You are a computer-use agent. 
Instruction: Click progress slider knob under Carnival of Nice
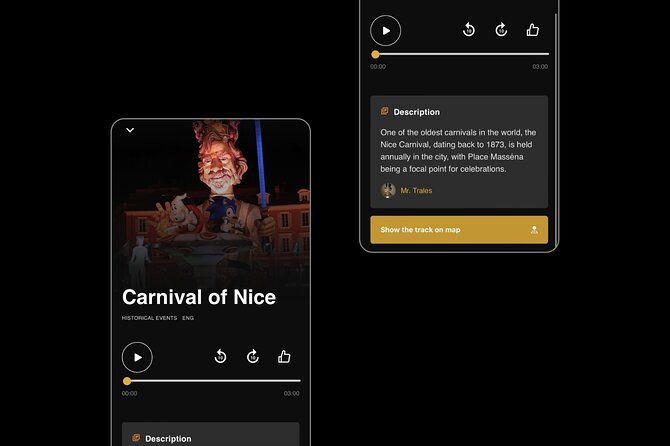click(x=127, y=381)
